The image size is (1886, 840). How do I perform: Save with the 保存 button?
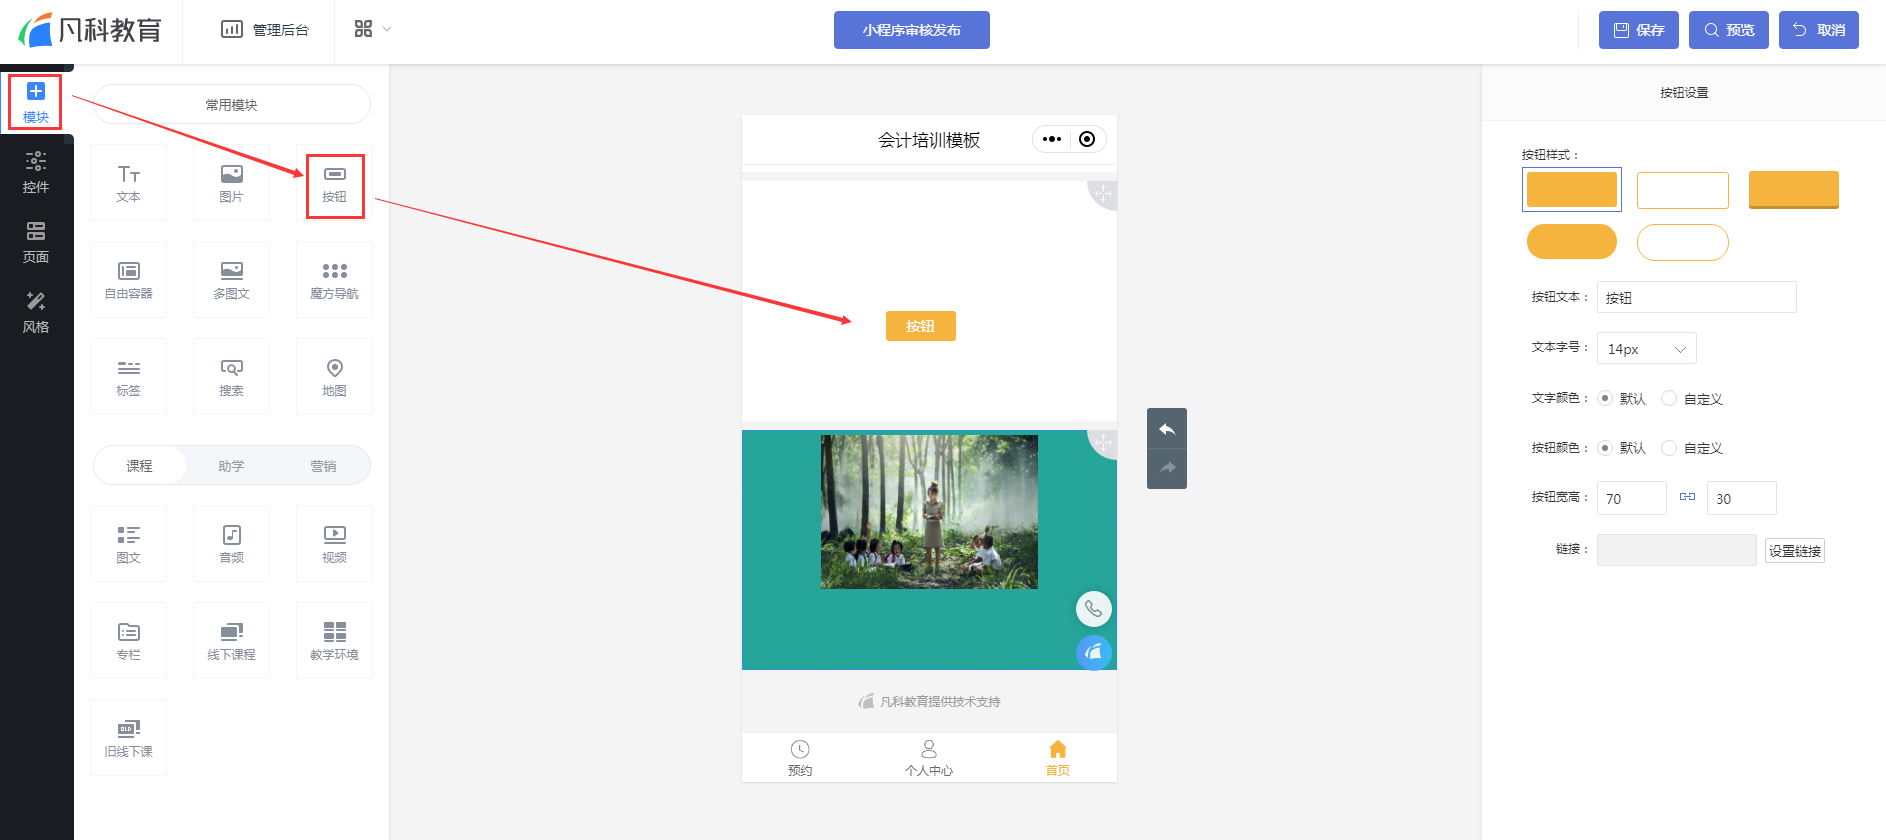1639,30
